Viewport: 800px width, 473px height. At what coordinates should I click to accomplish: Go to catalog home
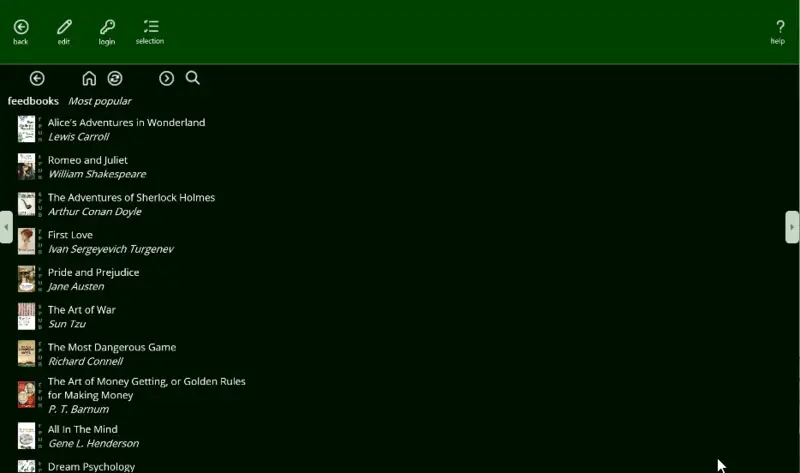pyautogui.click(x=89, y=78)
